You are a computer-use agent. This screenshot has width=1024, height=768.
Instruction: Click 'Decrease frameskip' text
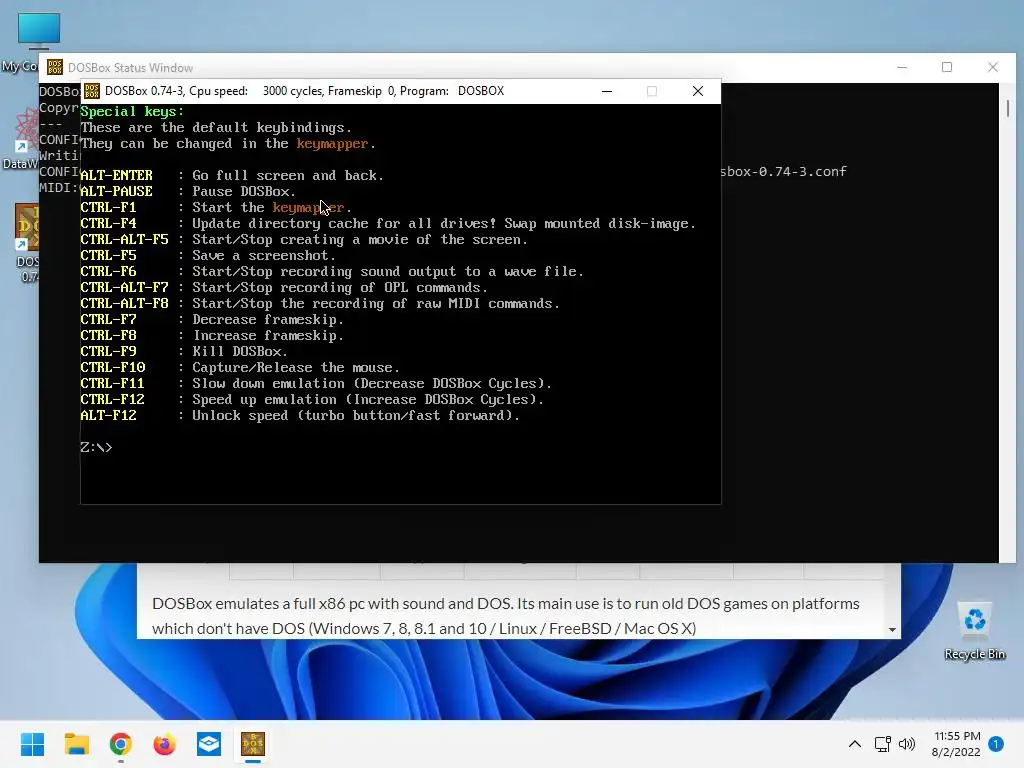[268, 319]
